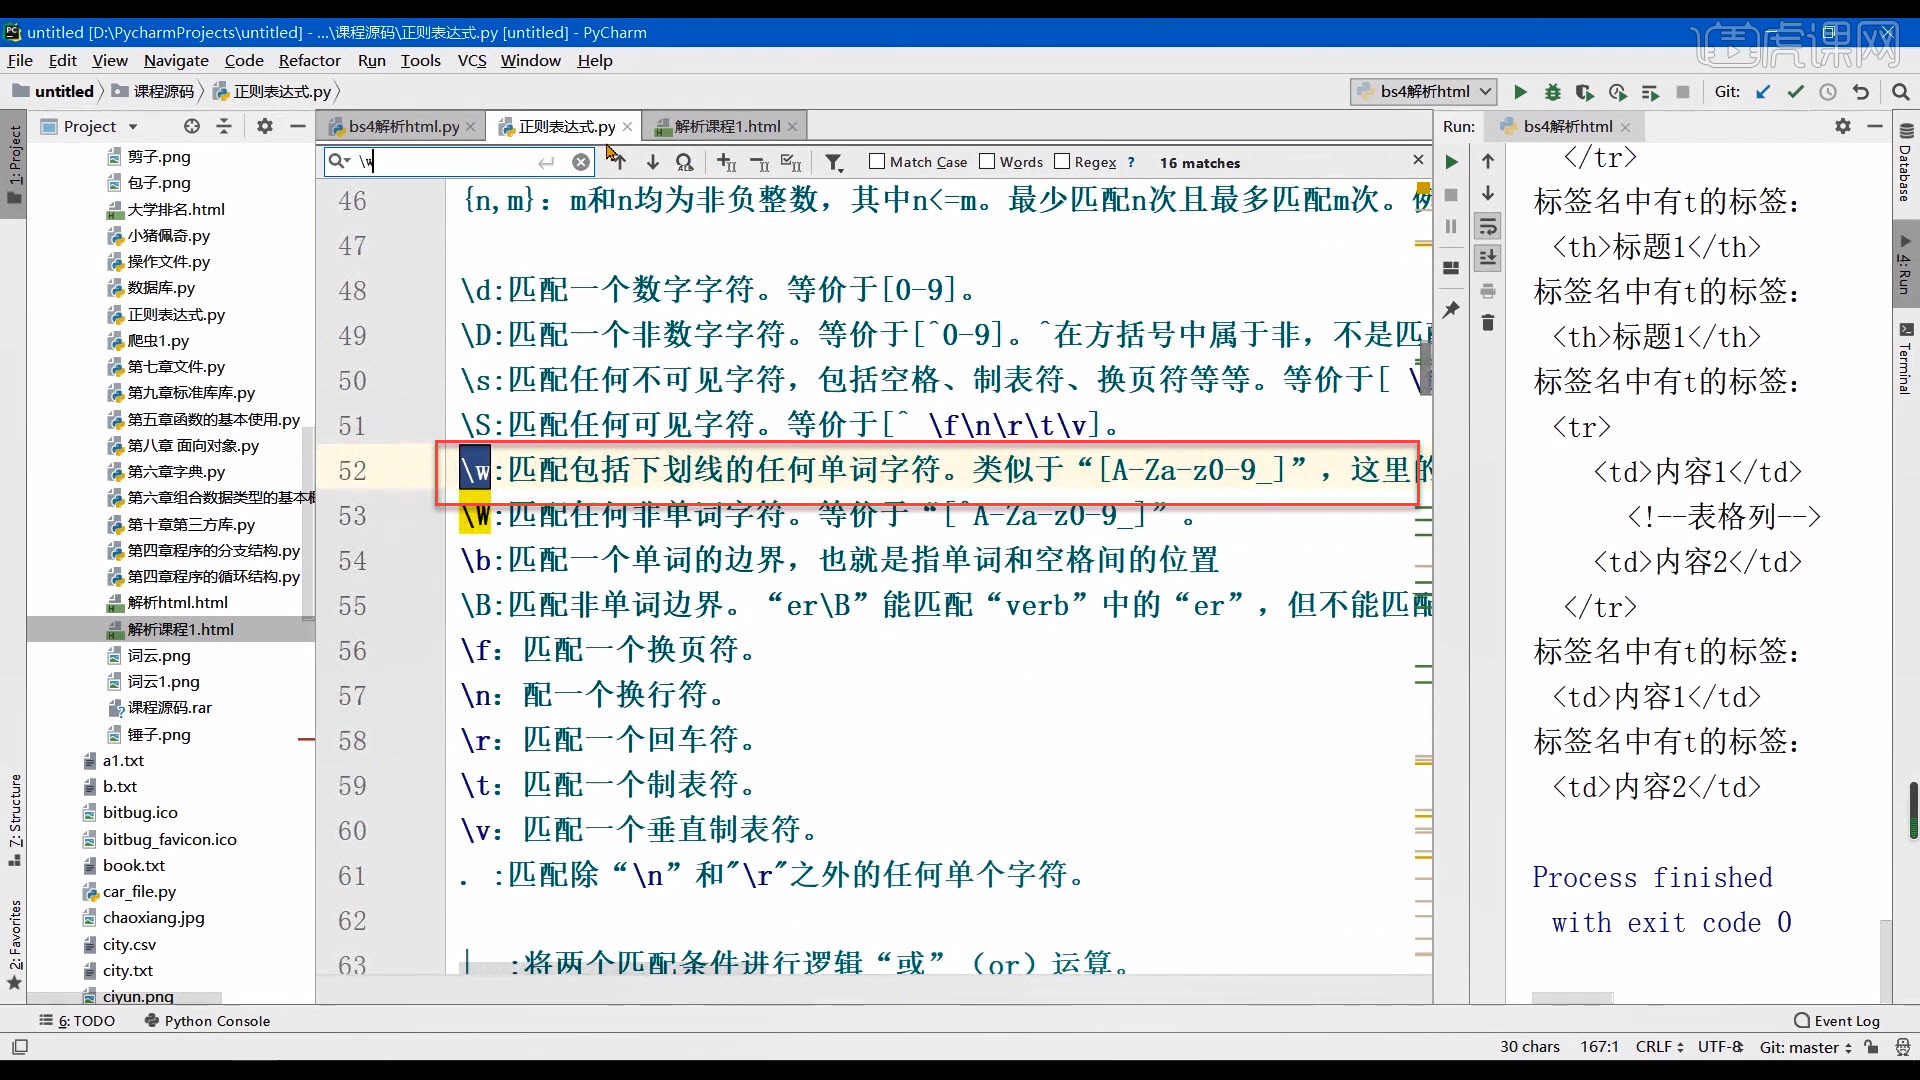Open the UTF-8 encoding selector
Viewport: 1920px width, 1080px height.
(x=1720, y=1047)
